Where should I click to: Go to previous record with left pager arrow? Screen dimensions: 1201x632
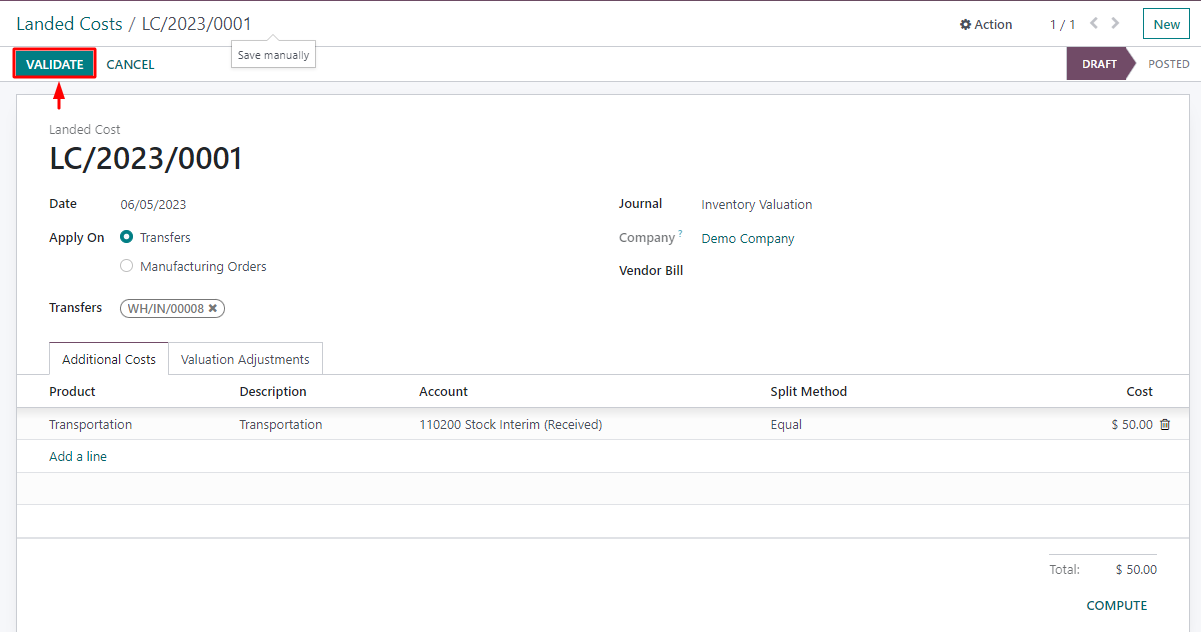(1093, 23)
